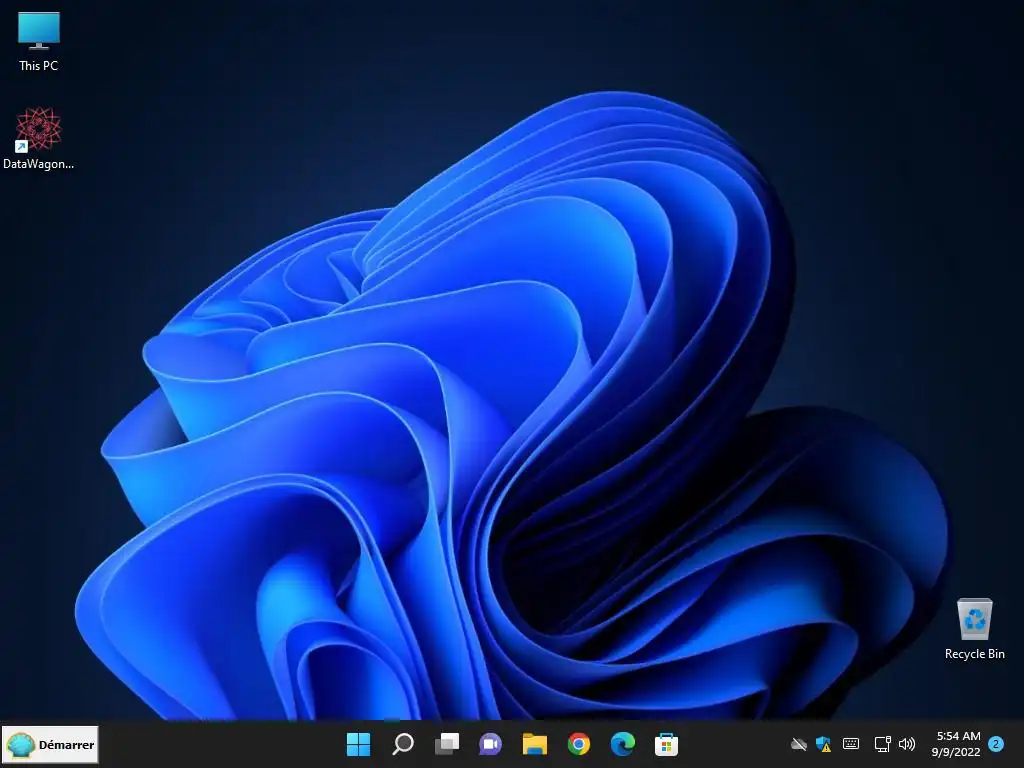Click the OneDrive not-signed-in tray icon
1024x768 pixels.
point(799,744)
